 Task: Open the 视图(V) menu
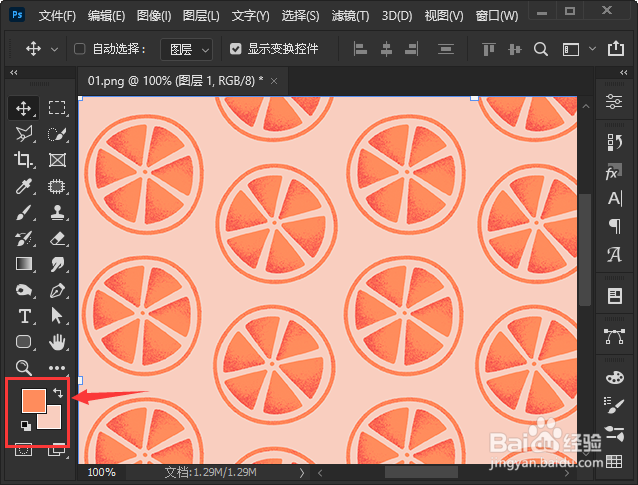coord(444,16)
